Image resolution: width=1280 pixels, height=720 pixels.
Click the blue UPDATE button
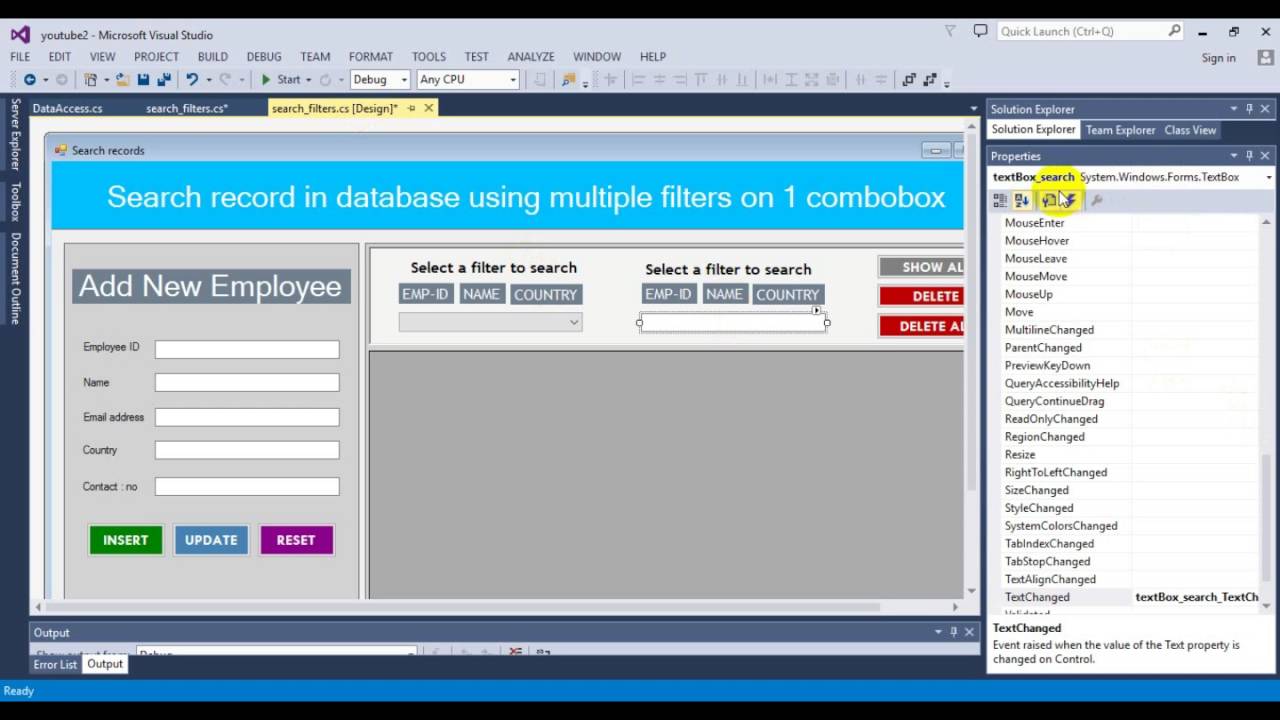(211, 540)
